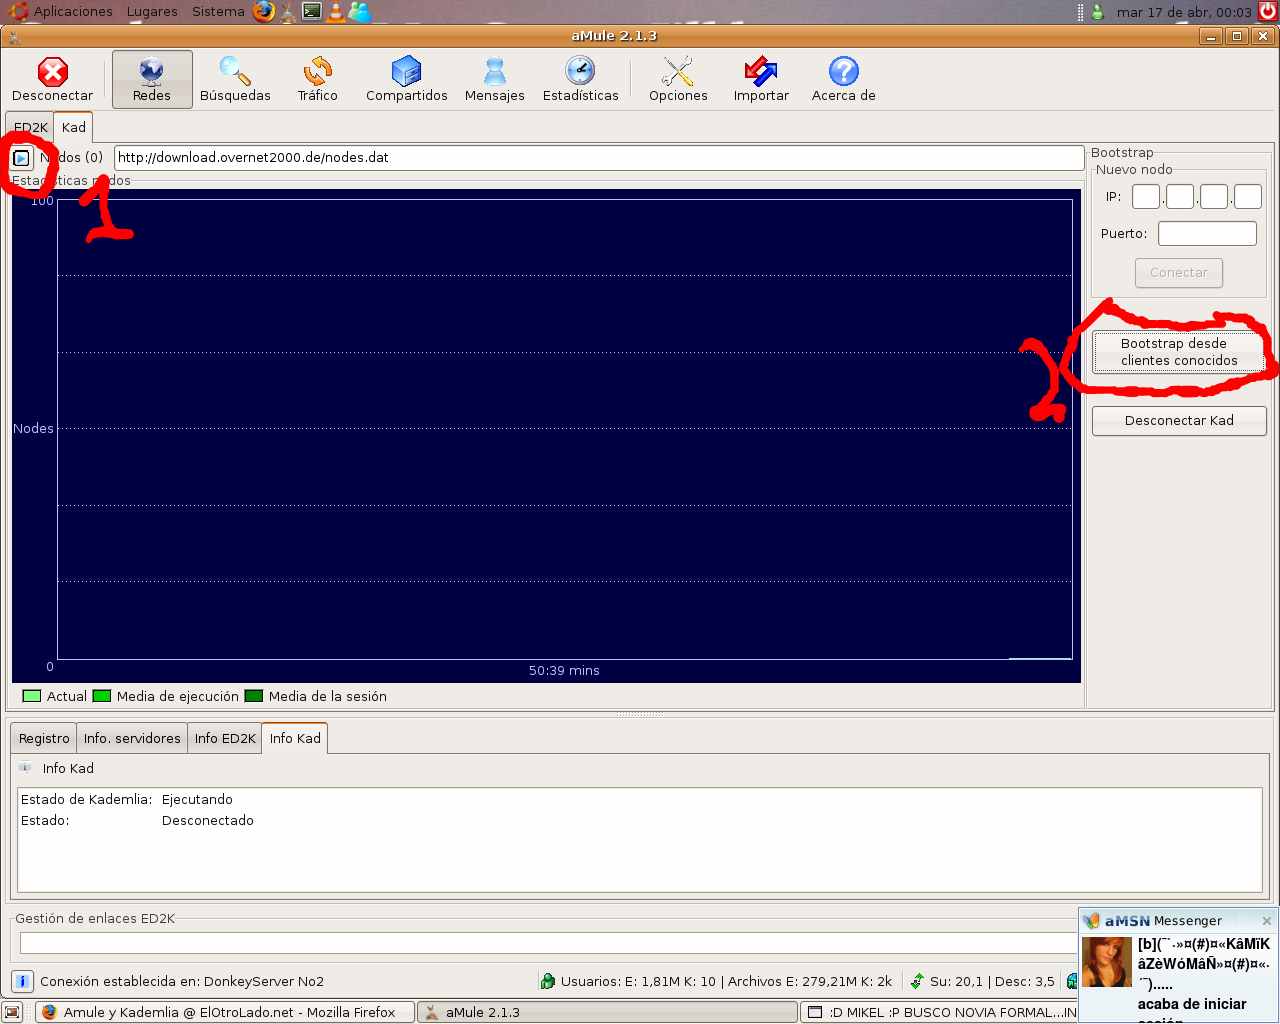
Task: Open the Búsquedas search section
Action: tap(235, 79)
